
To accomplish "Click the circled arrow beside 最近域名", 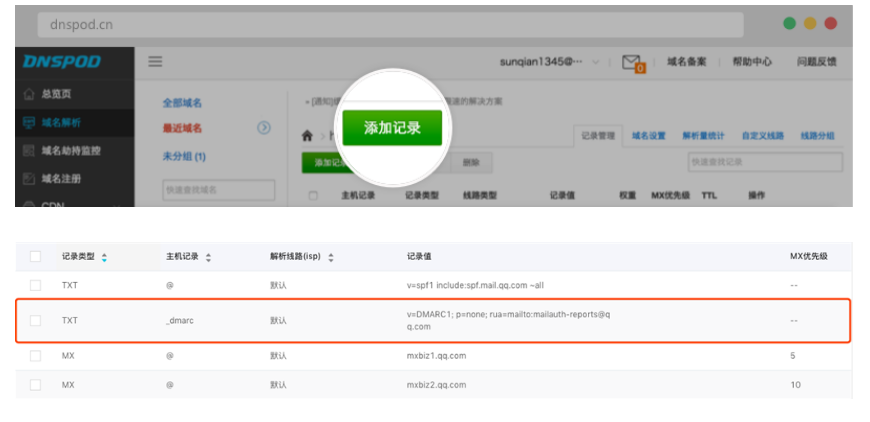I will pos(264,128).
